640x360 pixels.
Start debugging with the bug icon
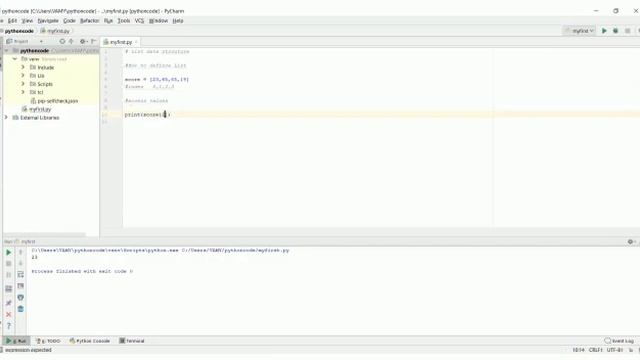click(x=616, y=31)
